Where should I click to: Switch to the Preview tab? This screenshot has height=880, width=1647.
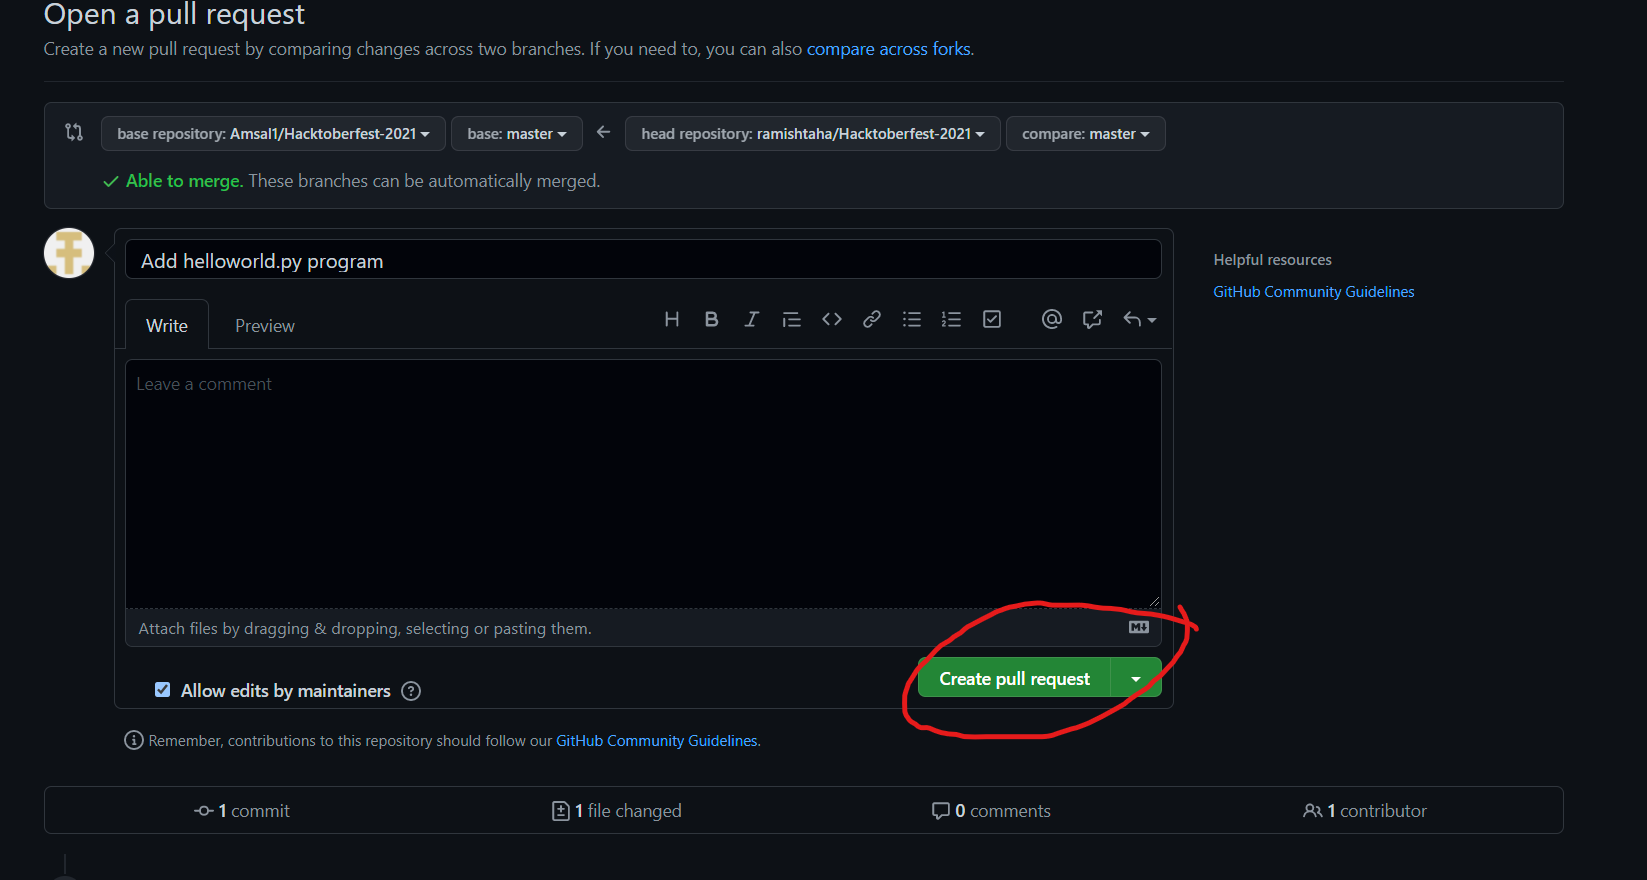[265, 325]
